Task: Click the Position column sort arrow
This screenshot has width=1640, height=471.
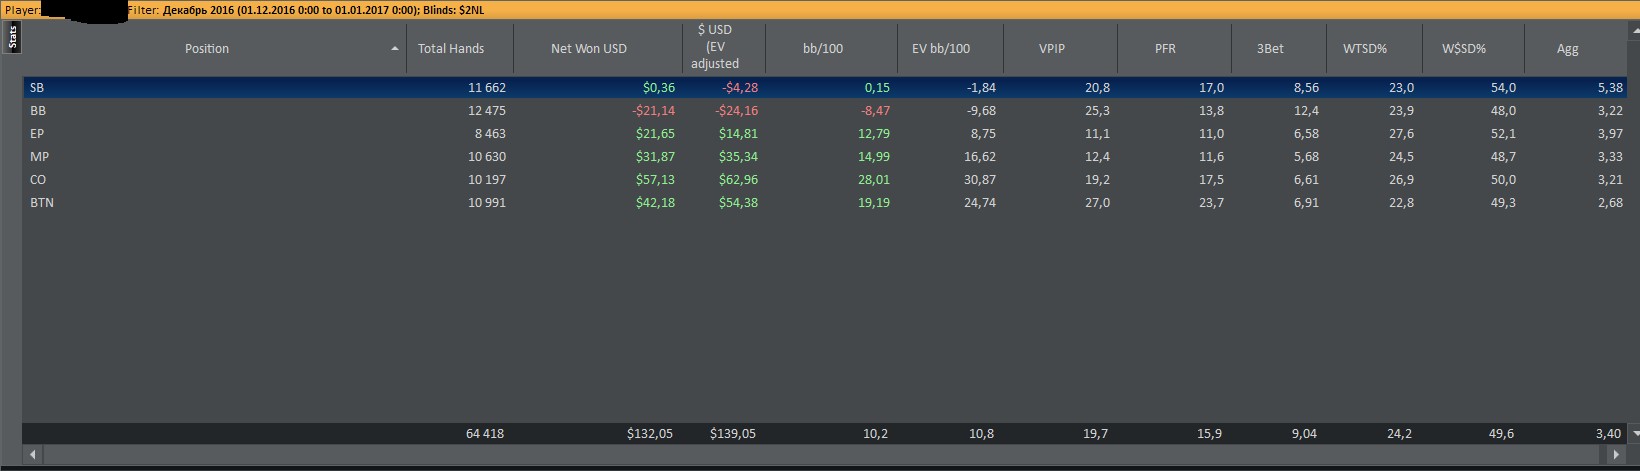Action: point(395,49)
